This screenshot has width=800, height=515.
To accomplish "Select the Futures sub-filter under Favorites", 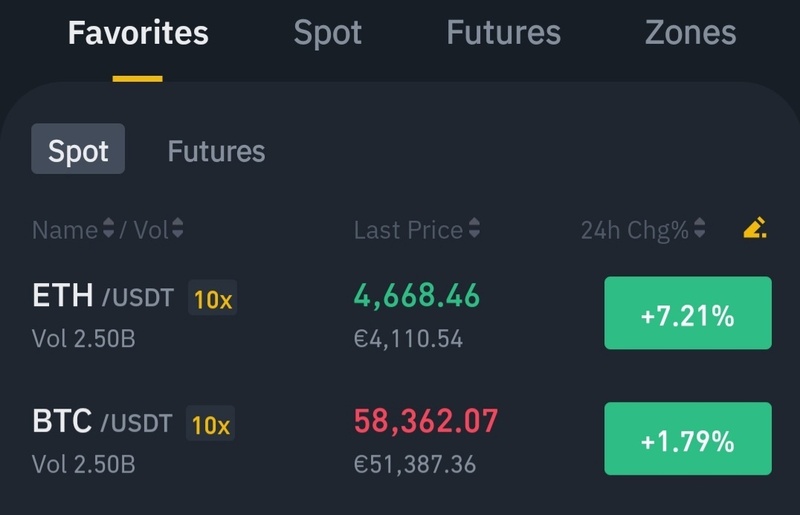I will 216,151.
